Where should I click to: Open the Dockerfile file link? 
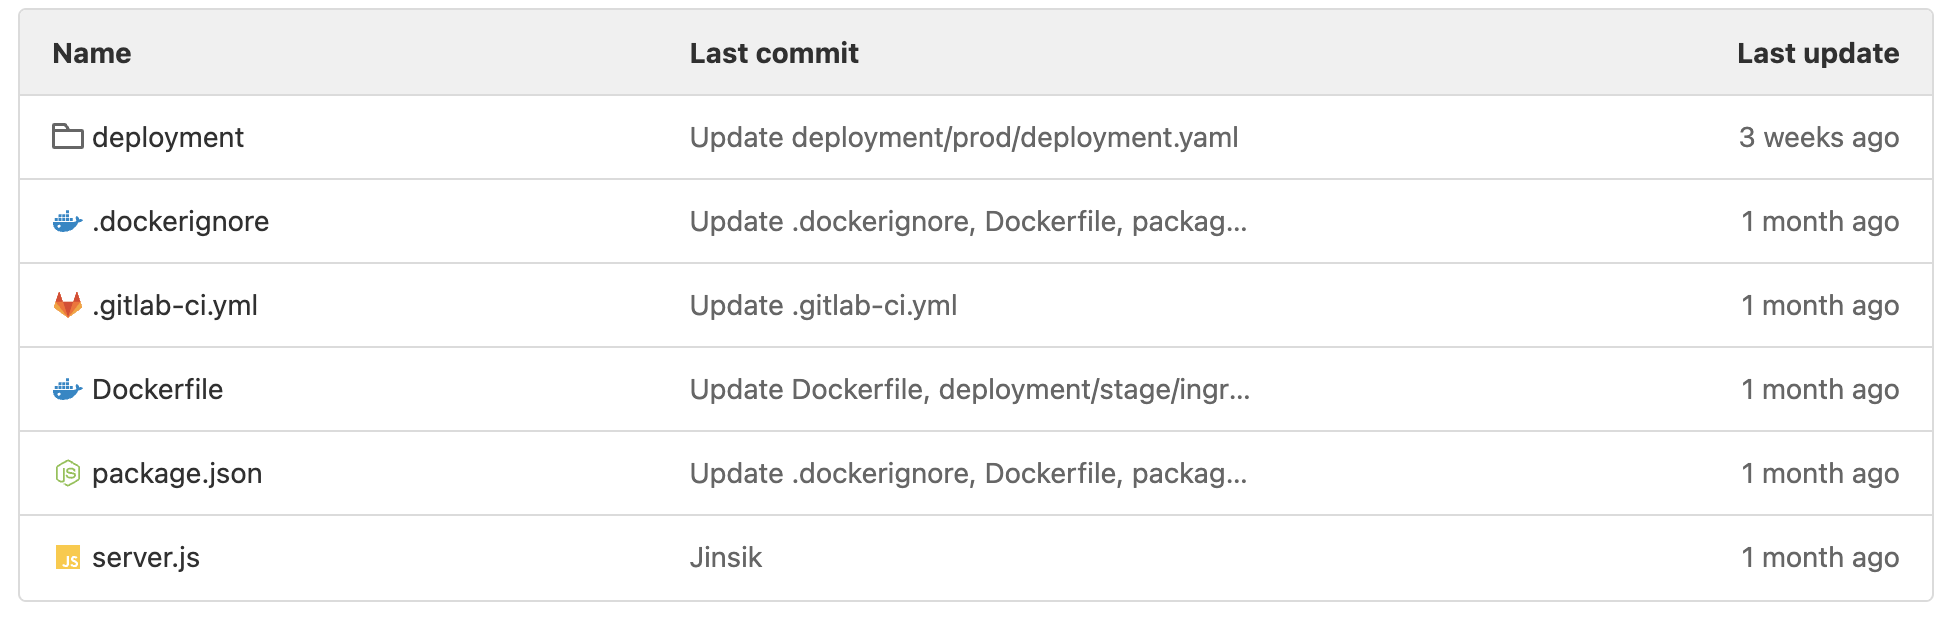tap(157, 389)
